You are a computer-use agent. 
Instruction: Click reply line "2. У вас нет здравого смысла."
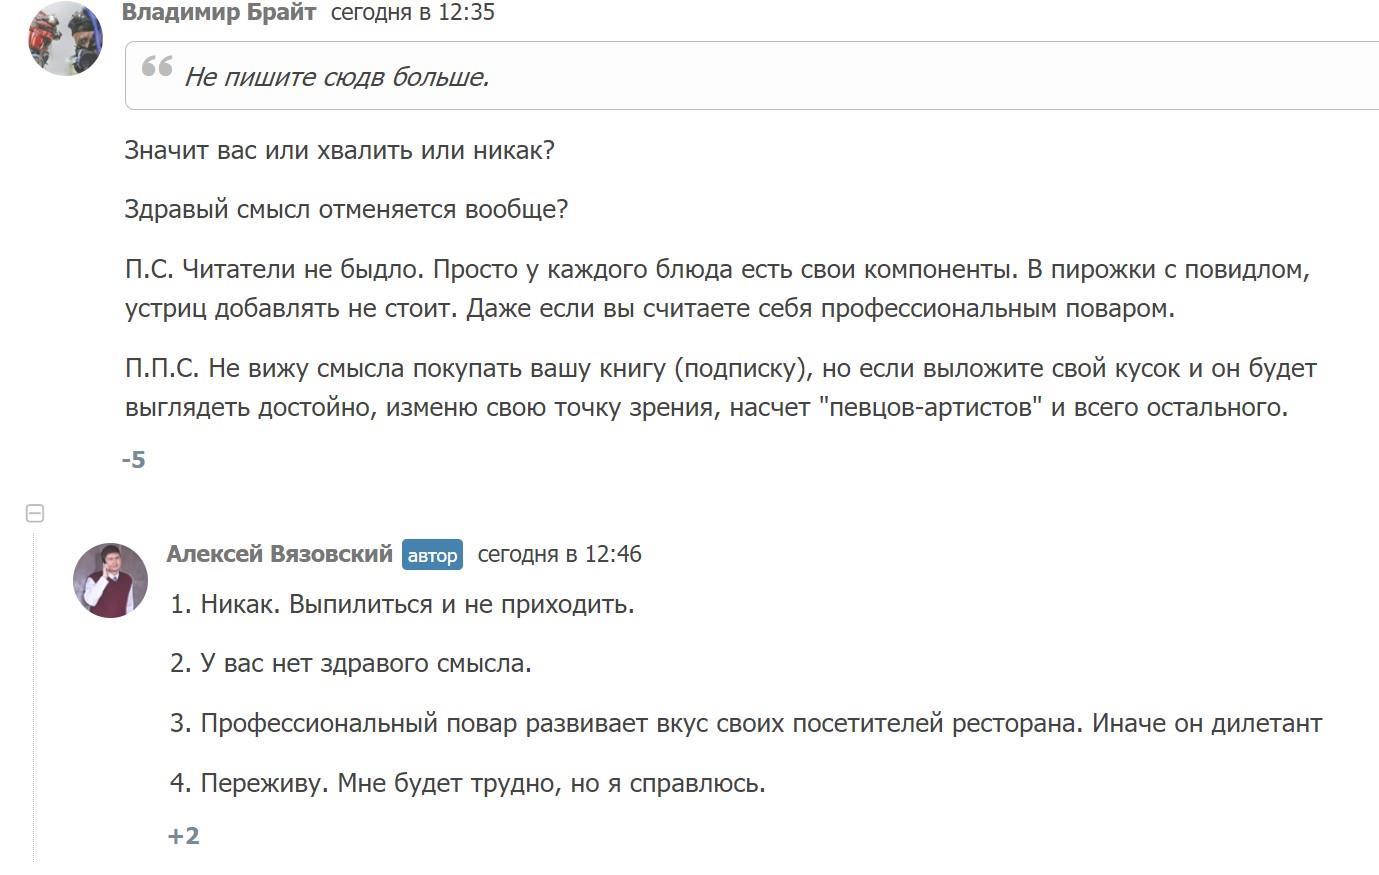[x=351, y=663]
